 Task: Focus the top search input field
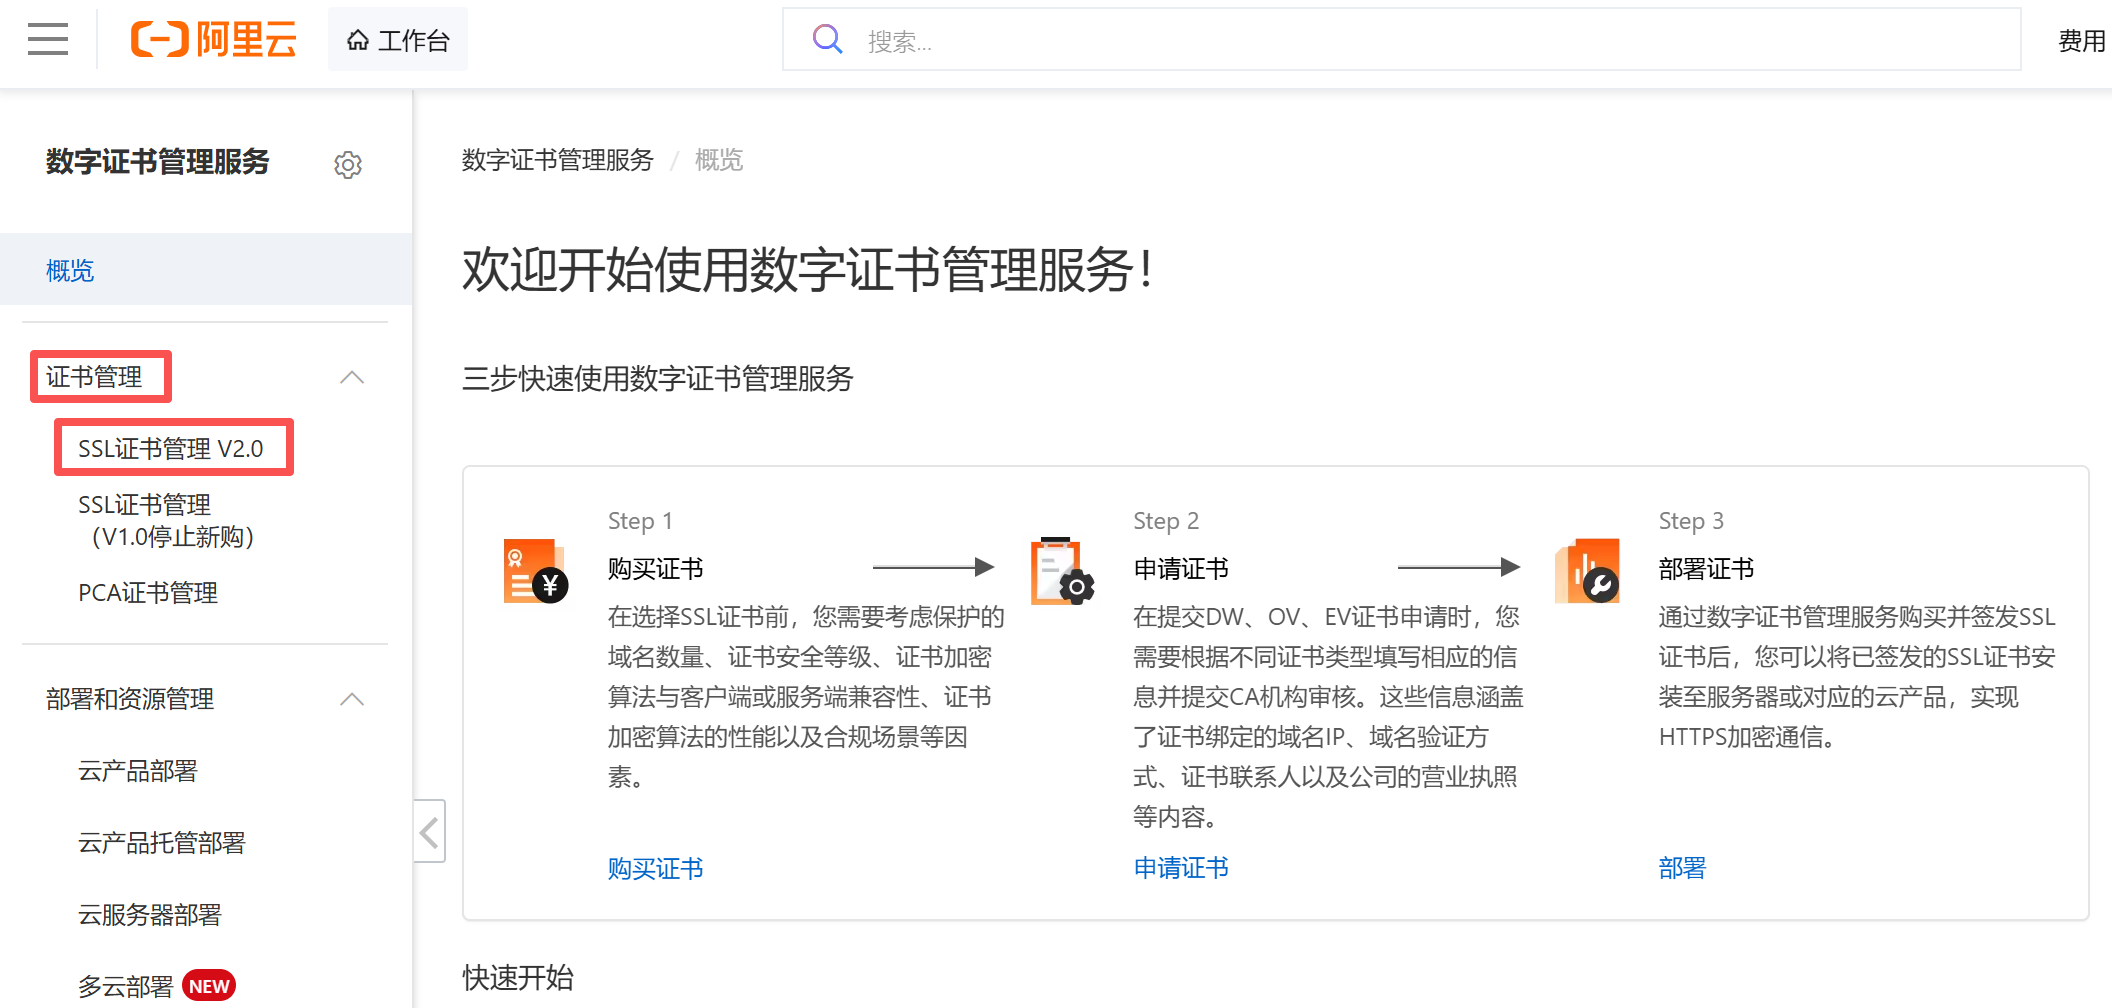(x=1401, y=40)
